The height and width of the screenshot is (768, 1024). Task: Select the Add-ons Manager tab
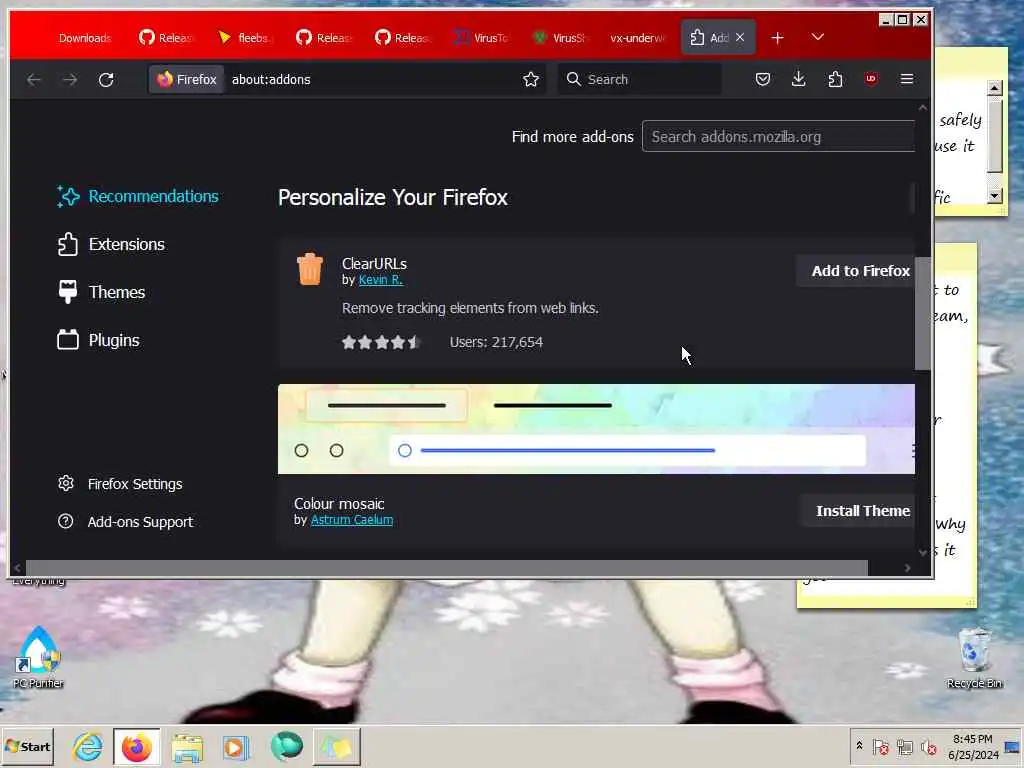coord(710,38)
